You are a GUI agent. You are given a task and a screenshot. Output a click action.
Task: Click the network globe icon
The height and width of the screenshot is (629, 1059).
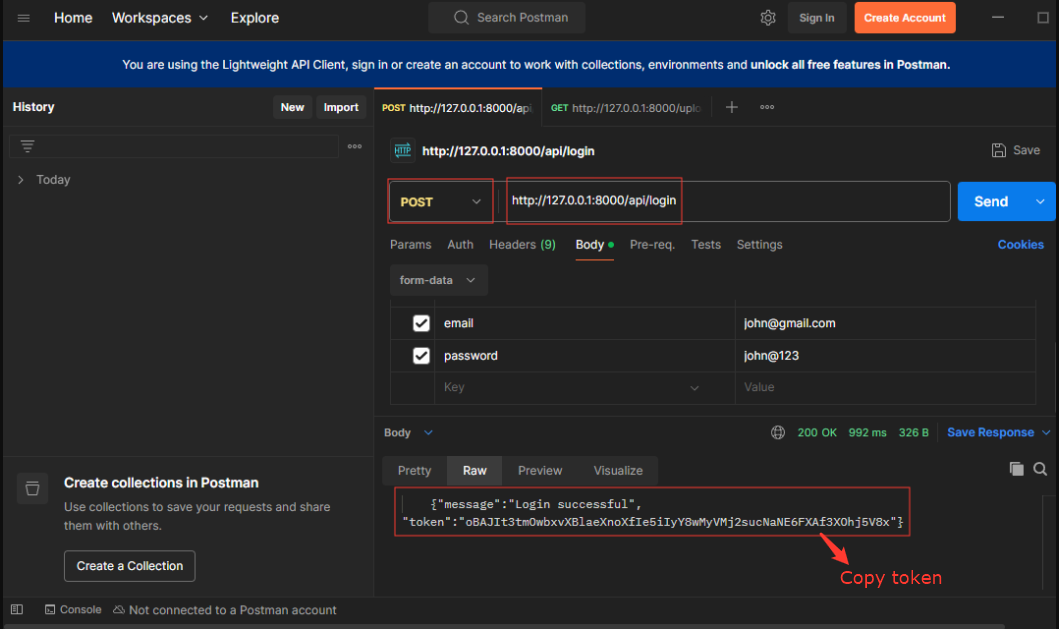tap(778, 433)
